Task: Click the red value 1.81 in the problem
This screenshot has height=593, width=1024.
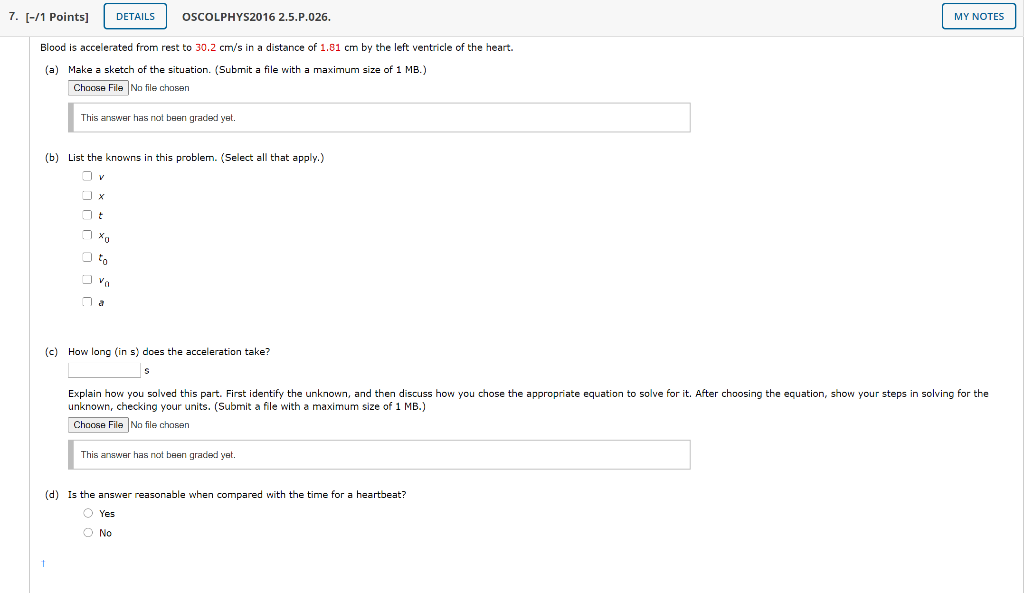Action: (330, 48)
